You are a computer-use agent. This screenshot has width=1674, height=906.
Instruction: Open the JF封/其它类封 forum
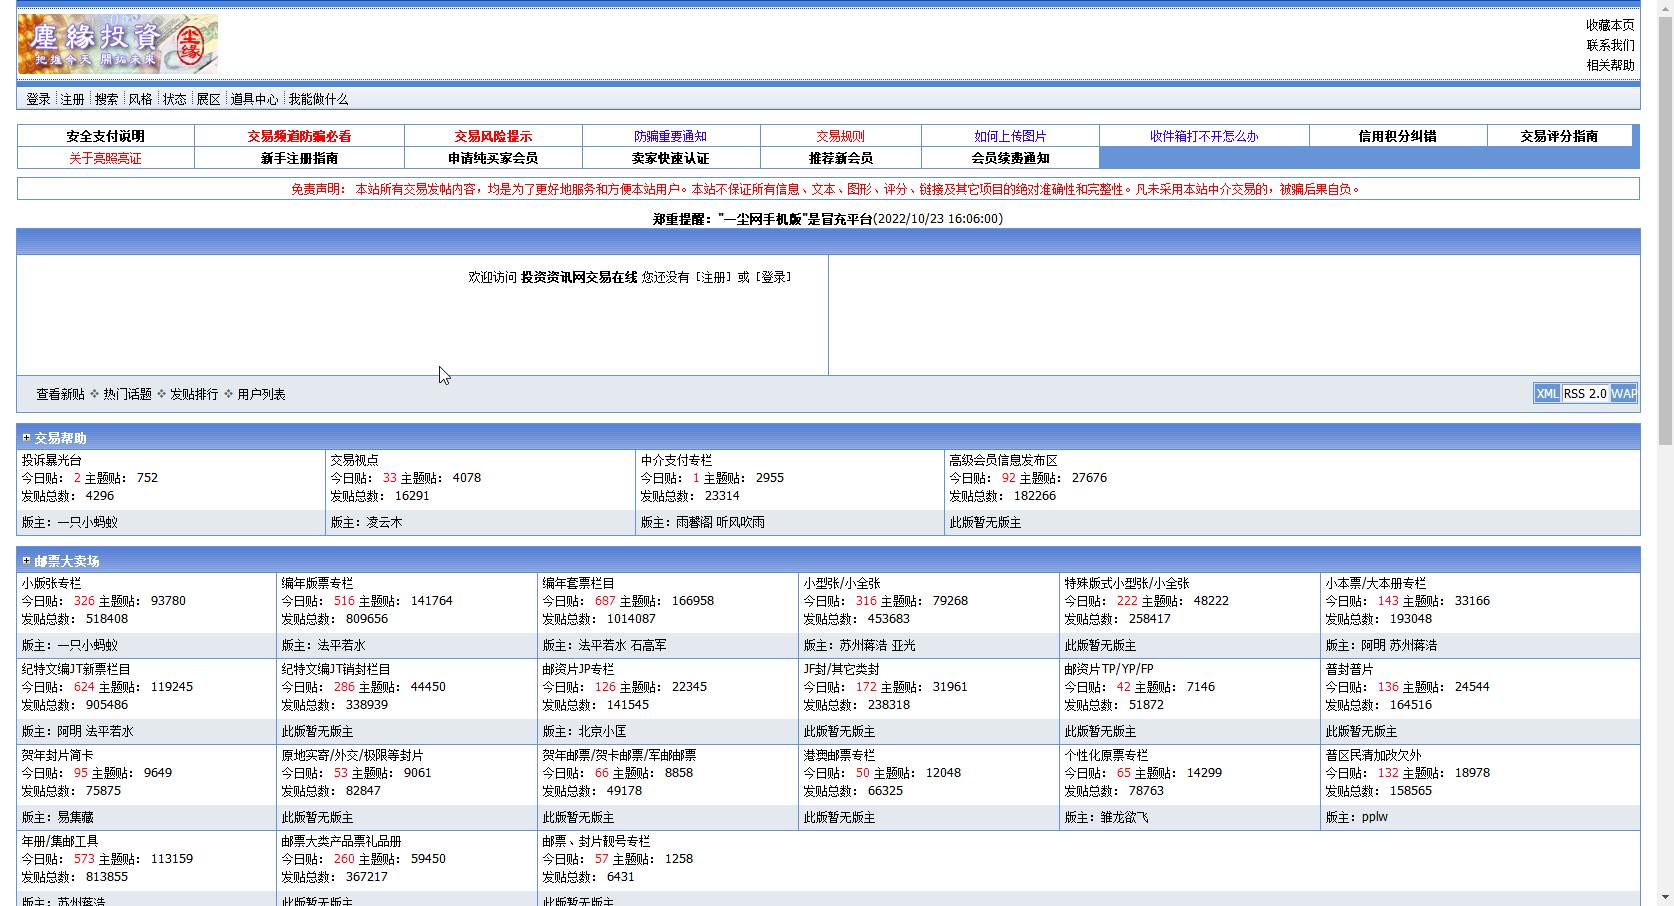pos(841,669)
